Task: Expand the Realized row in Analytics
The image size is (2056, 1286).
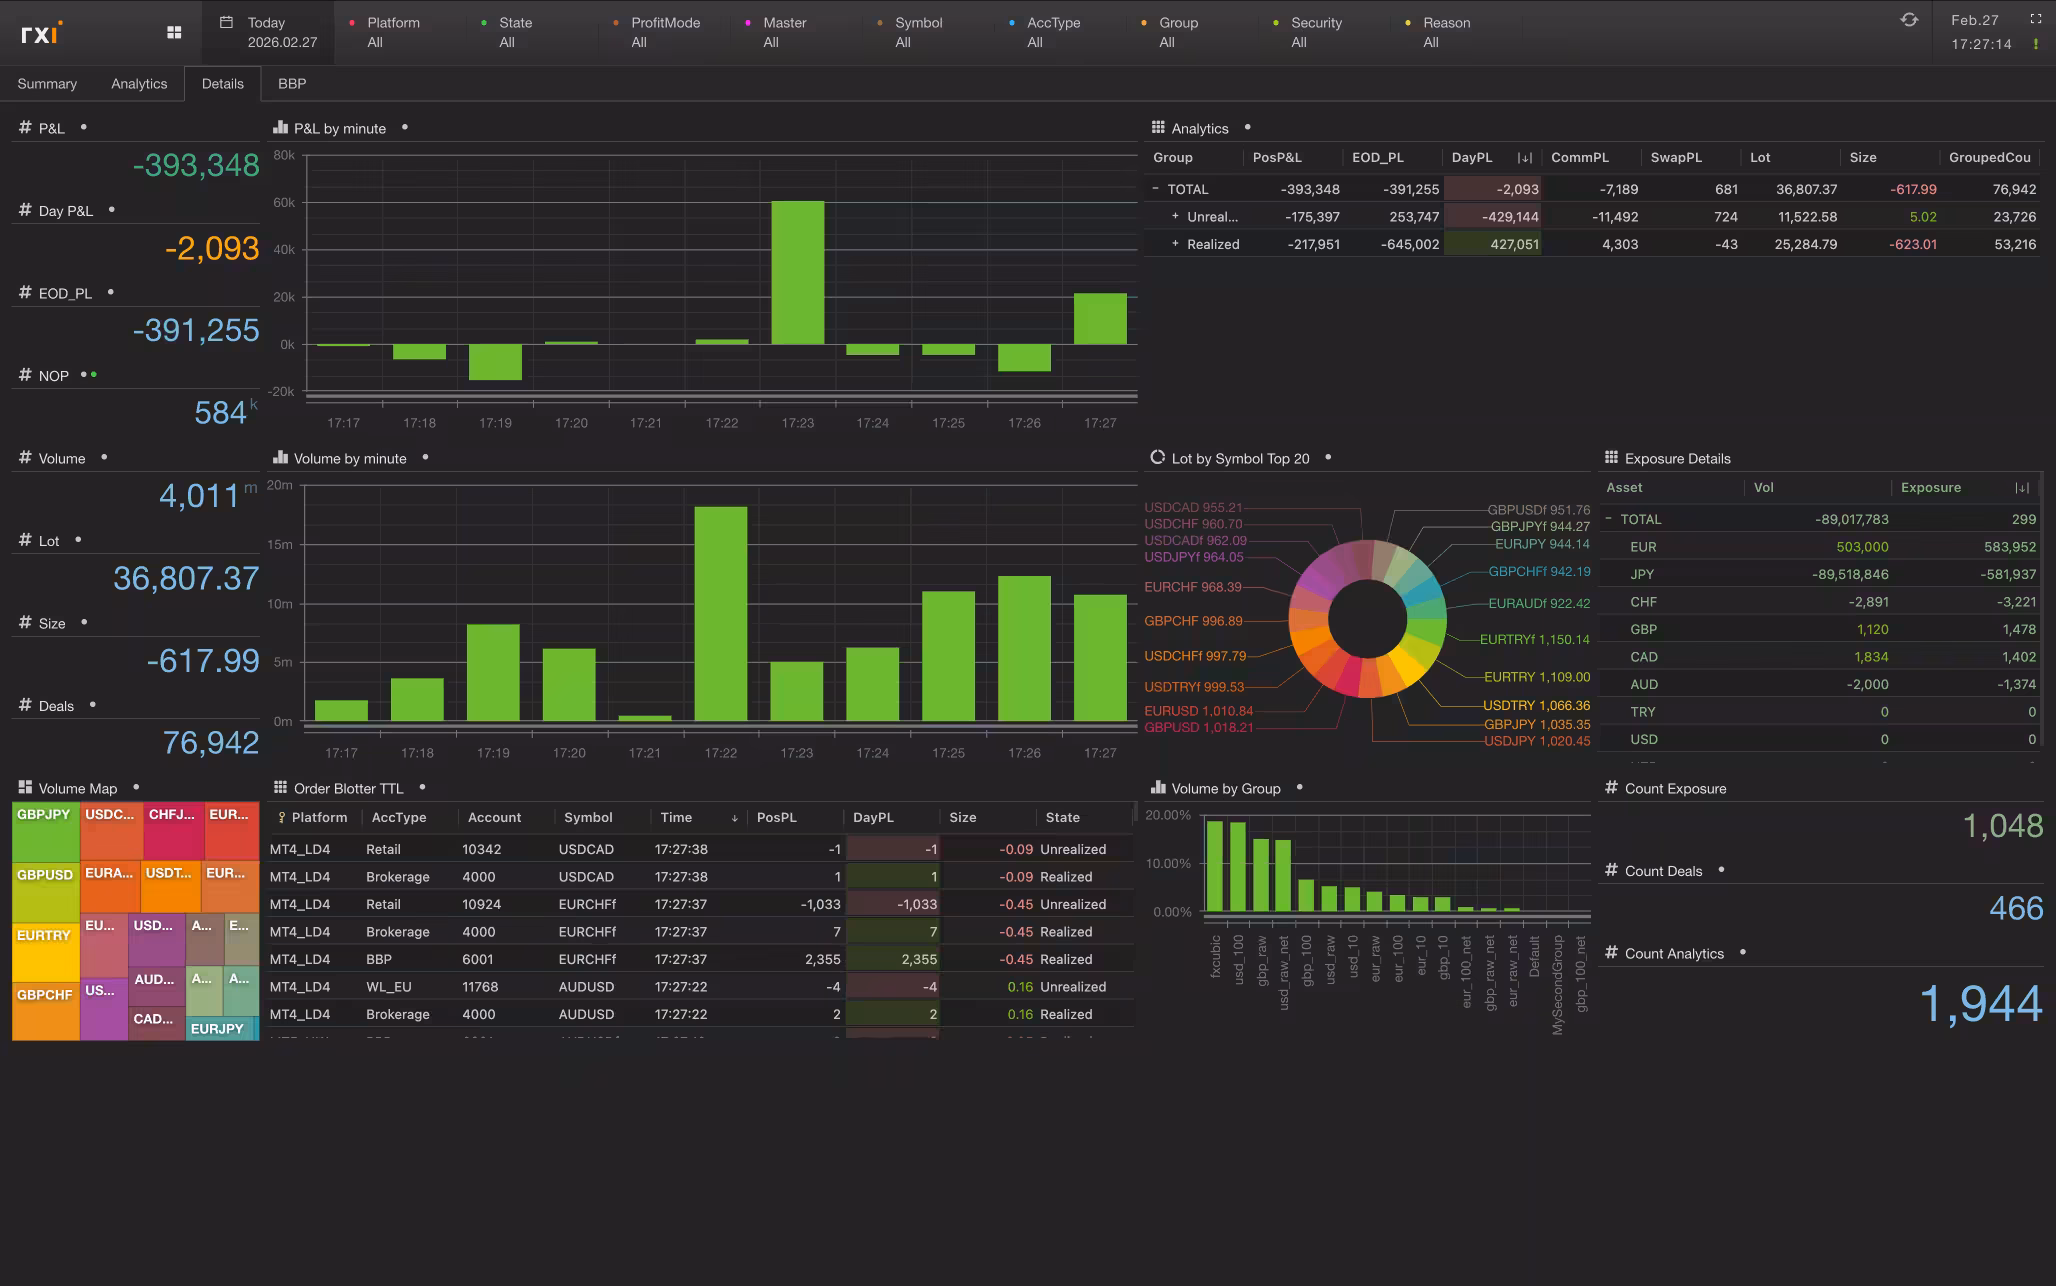Action: click(1175, 243)
